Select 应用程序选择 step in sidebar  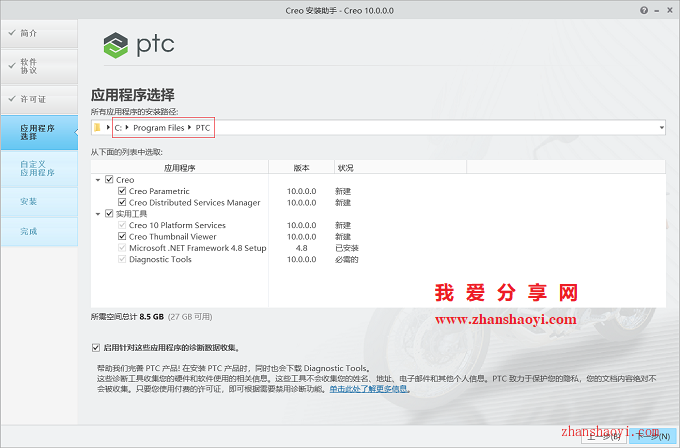click(39, 132)
